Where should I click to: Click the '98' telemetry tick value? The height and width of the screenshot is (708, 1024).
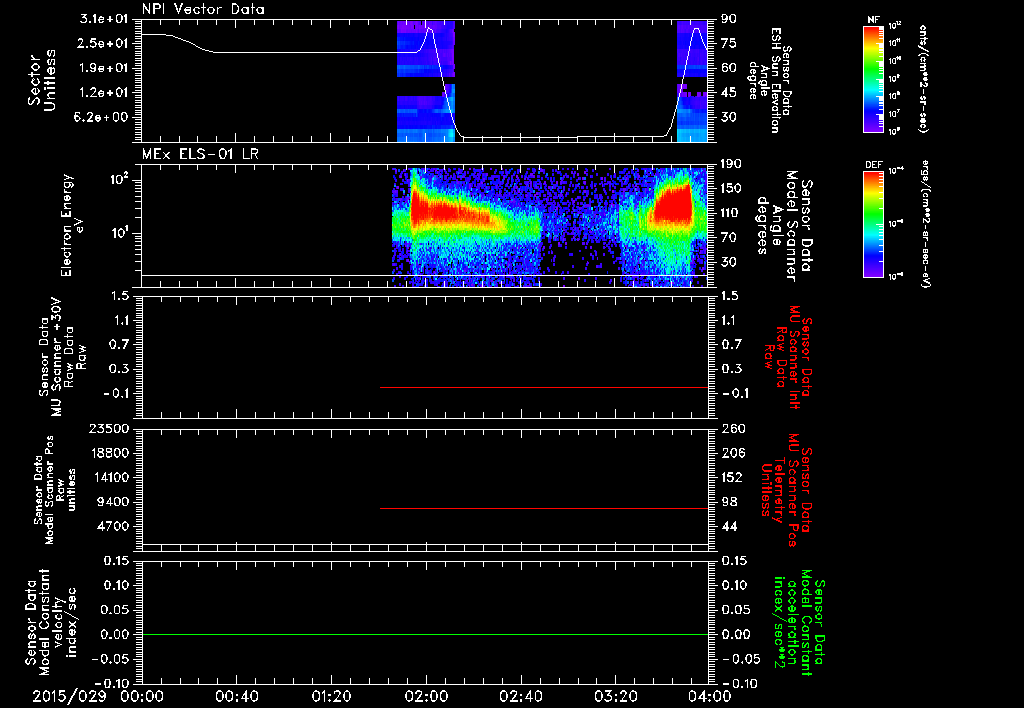pos(728,502)
